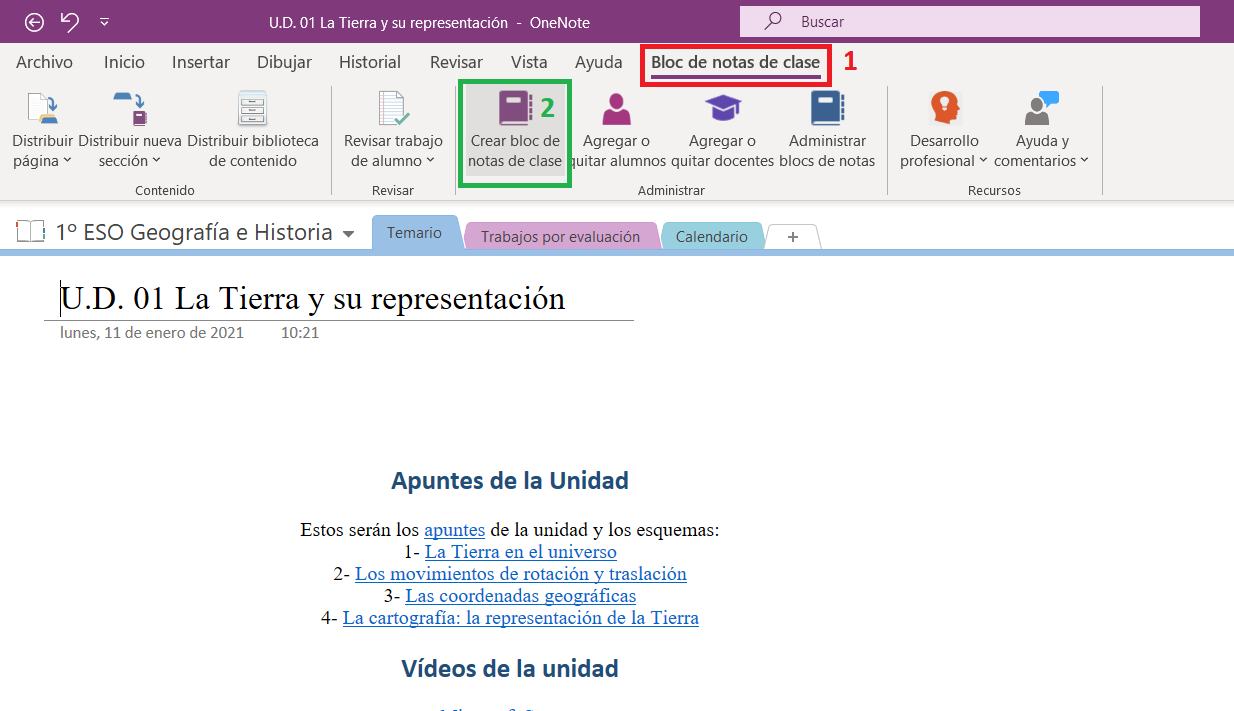Undo the last action with Undo icon

point(69,21)
